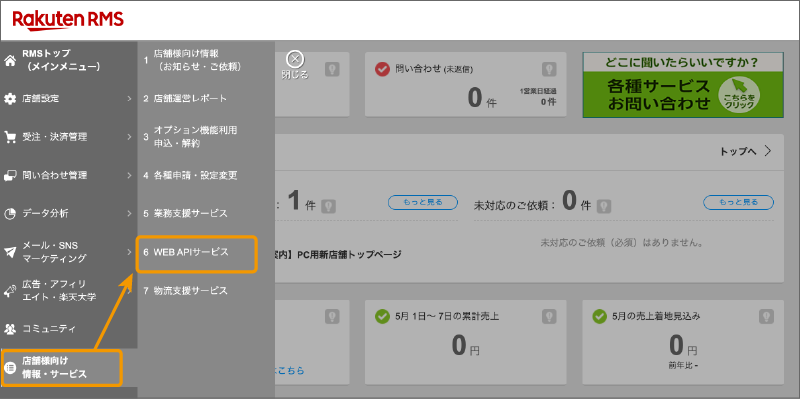Click the 店舗様向け情報・サービス list icon
The image size is (800, 399).
[10, 367]
